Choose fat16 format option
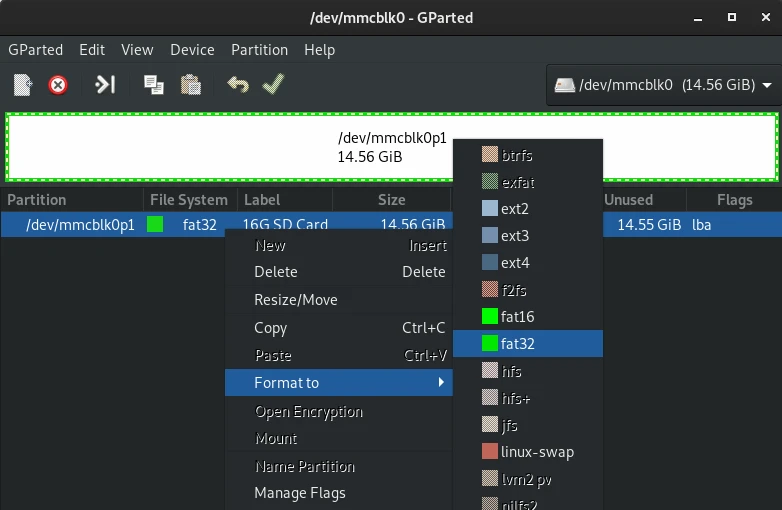Image resolution: width=782 pixels, height=510 pixels. [528, 317]
